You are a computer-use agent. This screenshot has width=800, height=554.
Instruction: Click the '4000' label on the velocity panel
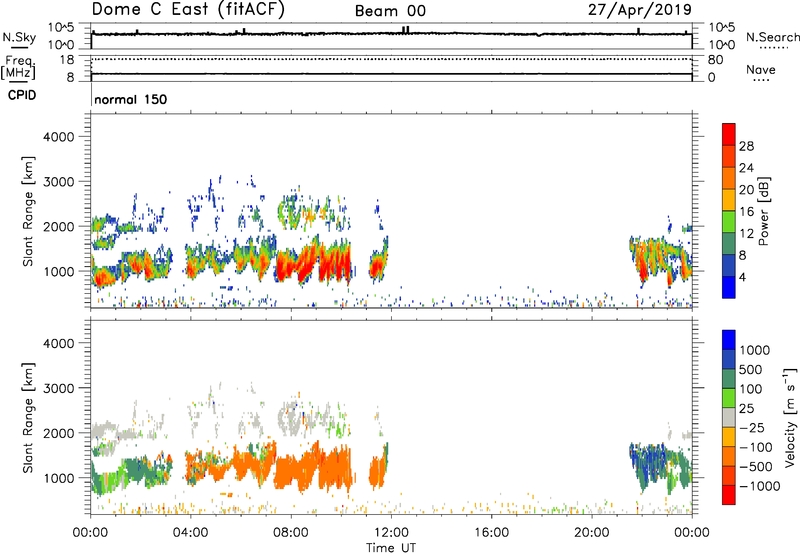[x=59, y=343]
